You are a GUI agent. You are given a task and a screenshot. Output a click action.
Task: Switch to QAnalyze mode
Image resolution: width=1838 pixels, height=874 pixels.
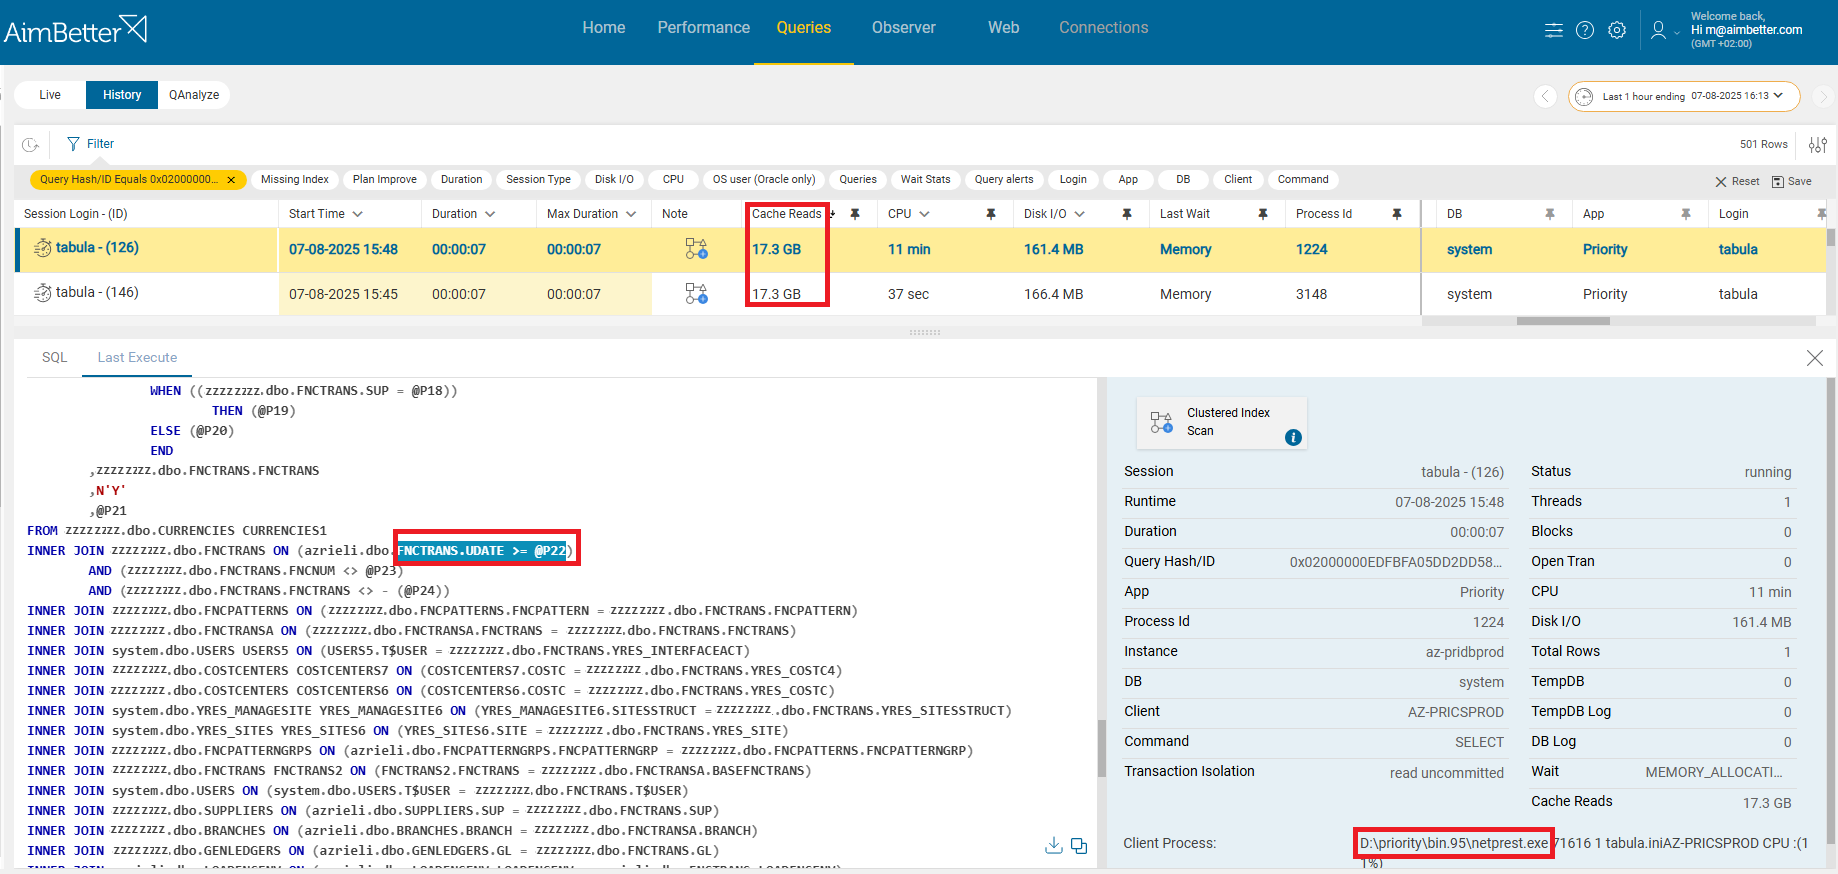click(194, 95)
